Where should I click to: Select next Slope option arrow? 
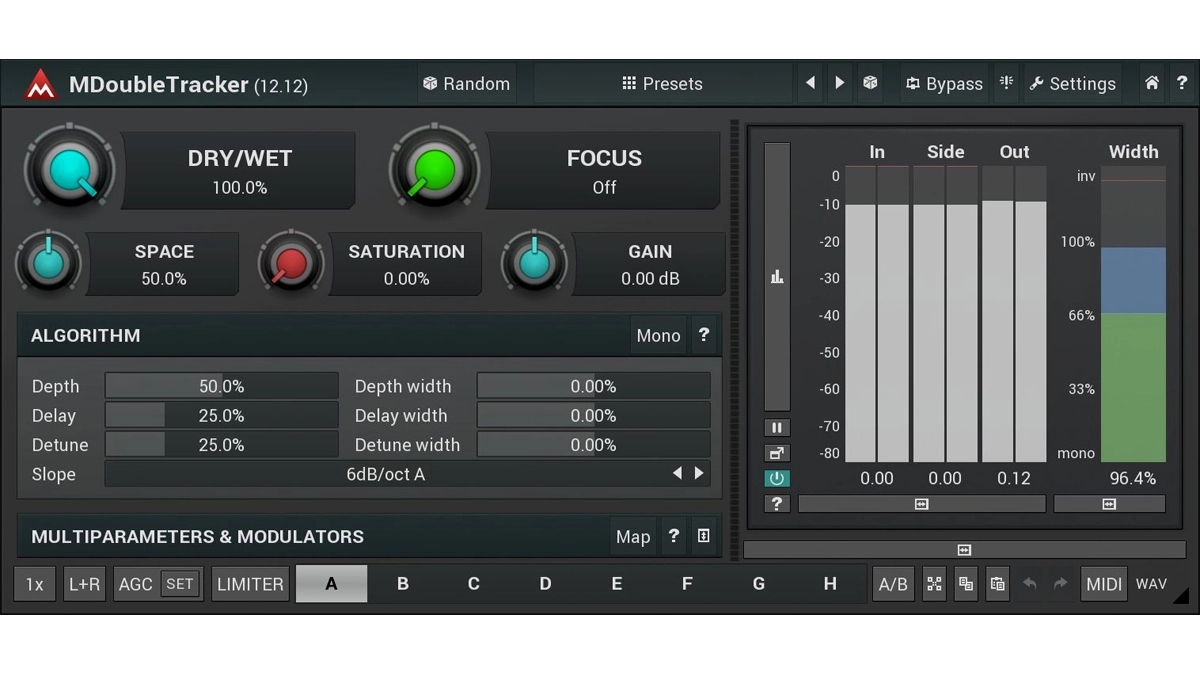[699, 474]
